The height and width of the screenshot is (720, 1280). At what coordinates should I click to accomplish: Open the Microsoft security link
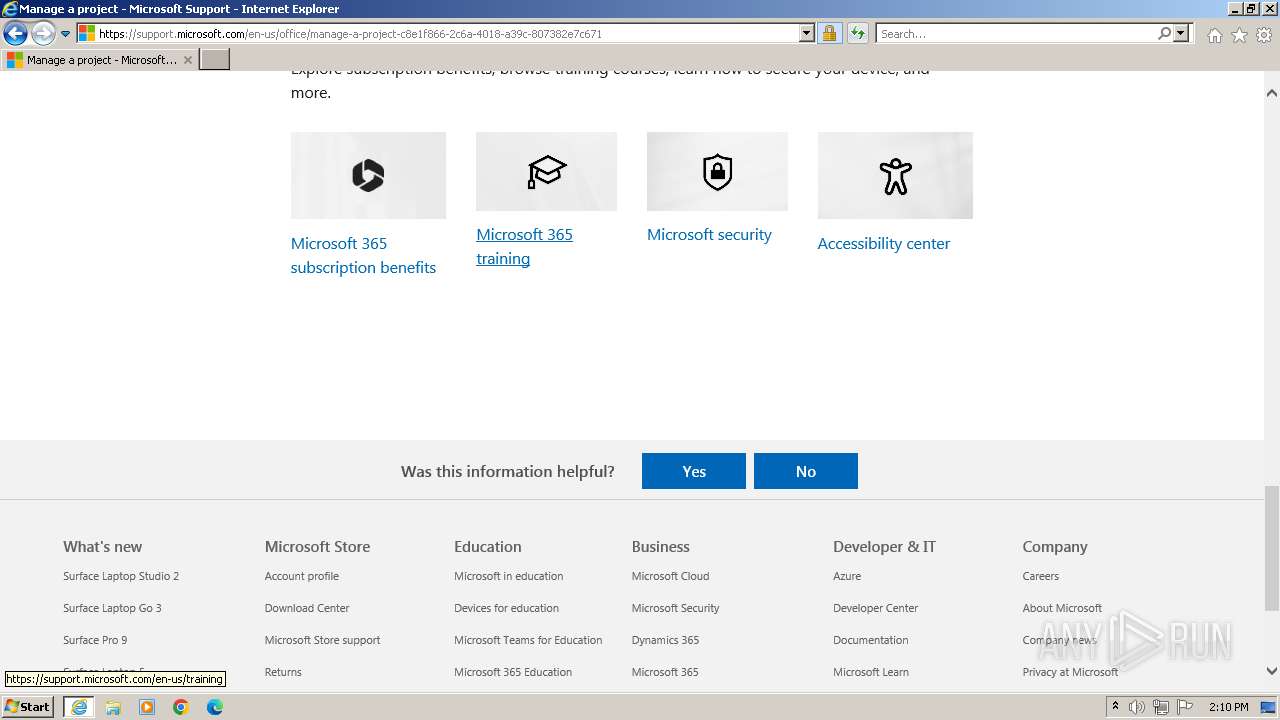pos(709,234)
